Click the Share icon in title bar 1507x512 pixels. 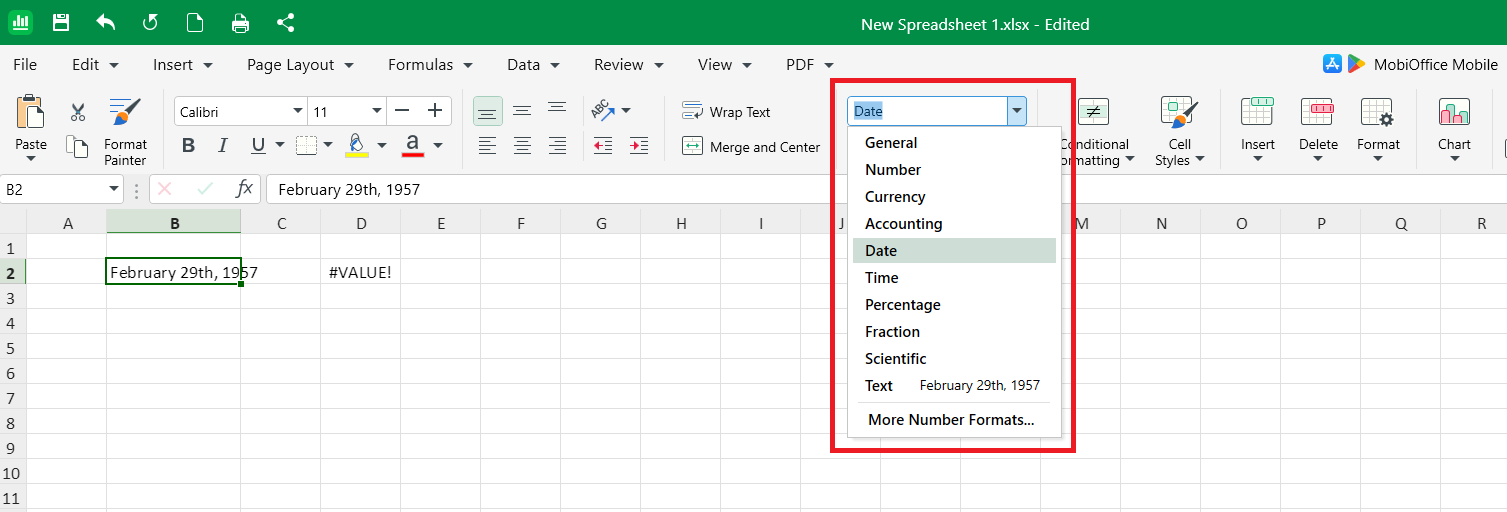click(285, 23)
